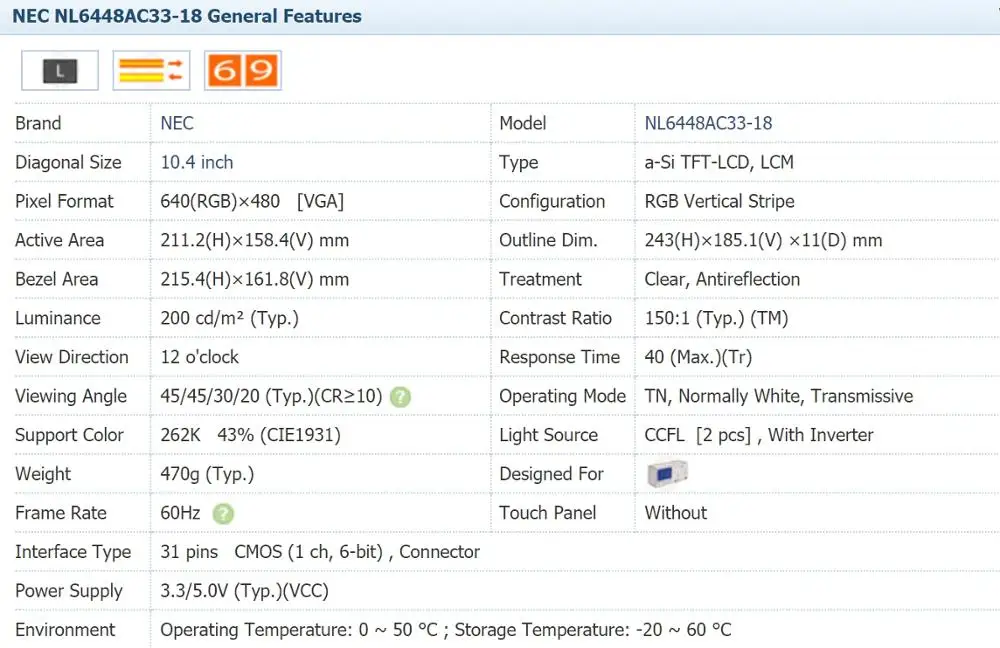Click the 'Contrast Ratio' label

point(555,318)
